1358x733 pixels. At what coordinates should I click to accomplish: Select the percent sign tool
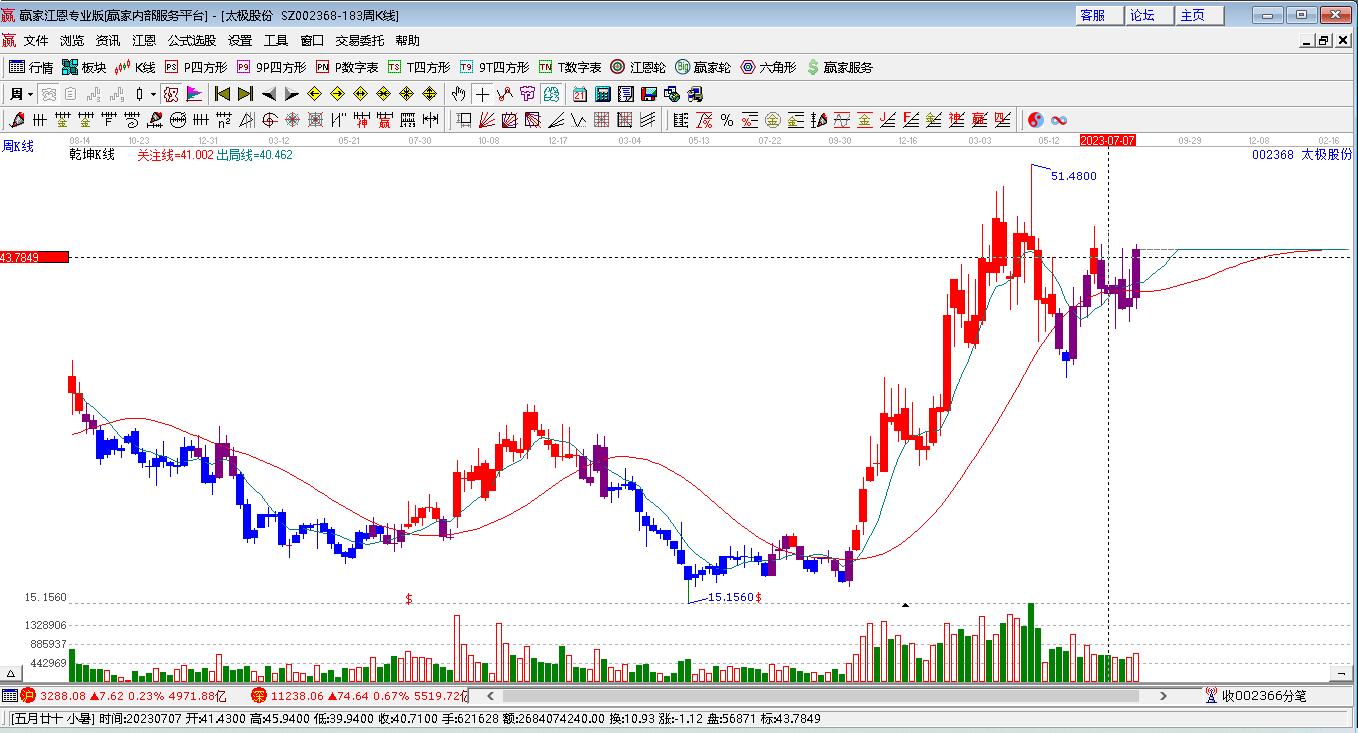(x=726, y=120)
